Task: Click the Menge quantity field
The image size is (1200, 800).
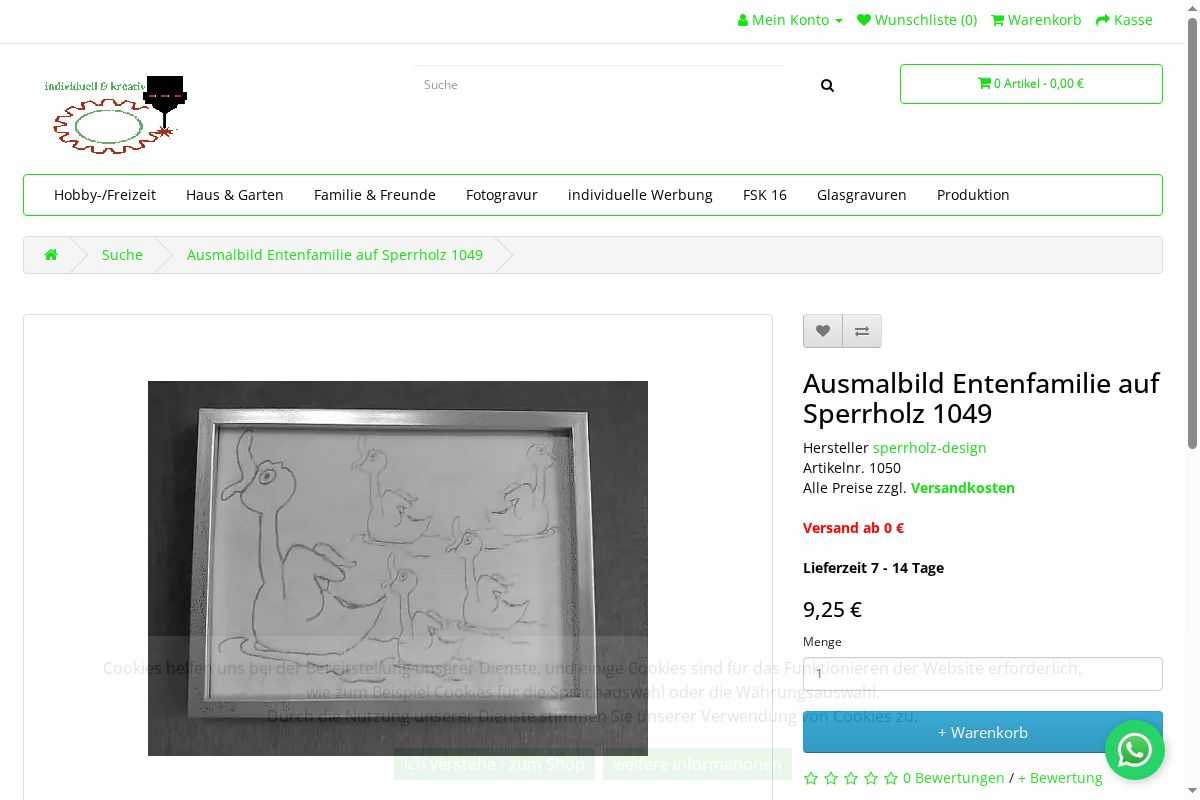Action: click(x=983, y=674)
